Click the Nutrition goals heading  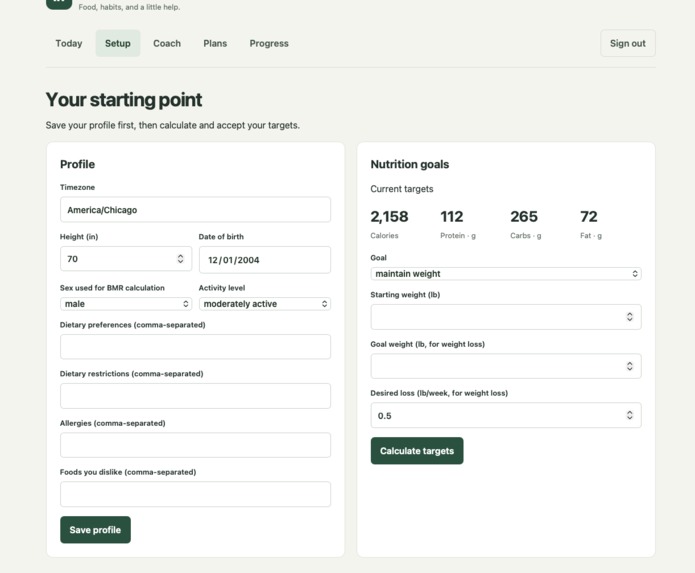coord(410,164)
